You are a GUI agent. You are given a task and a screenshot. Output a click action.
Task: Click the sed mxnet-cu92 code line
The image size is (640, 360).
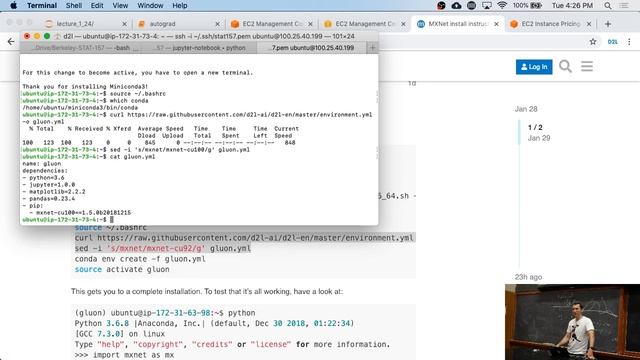coord(162,248)
